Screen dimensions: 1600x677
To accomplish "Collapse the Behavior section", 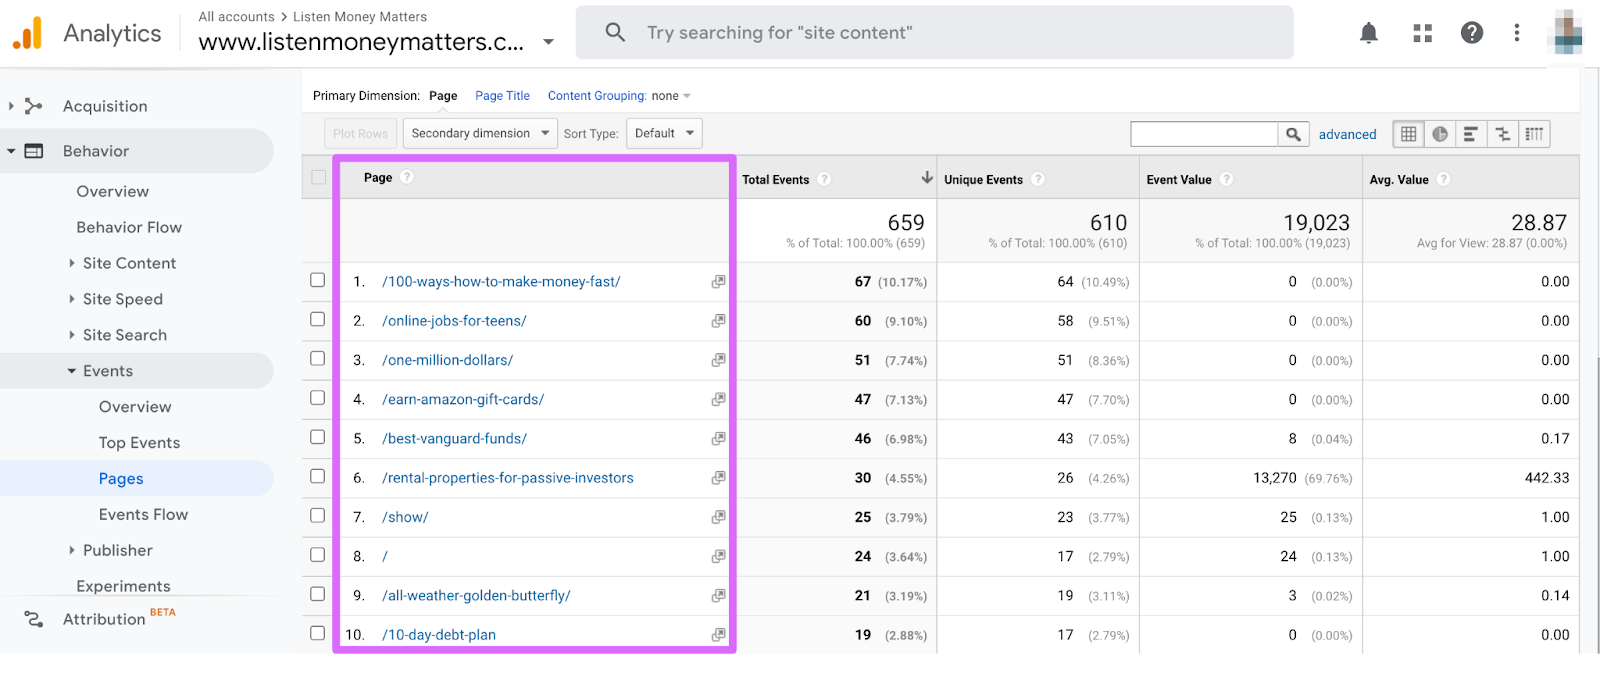I will [x=11, y=151].
